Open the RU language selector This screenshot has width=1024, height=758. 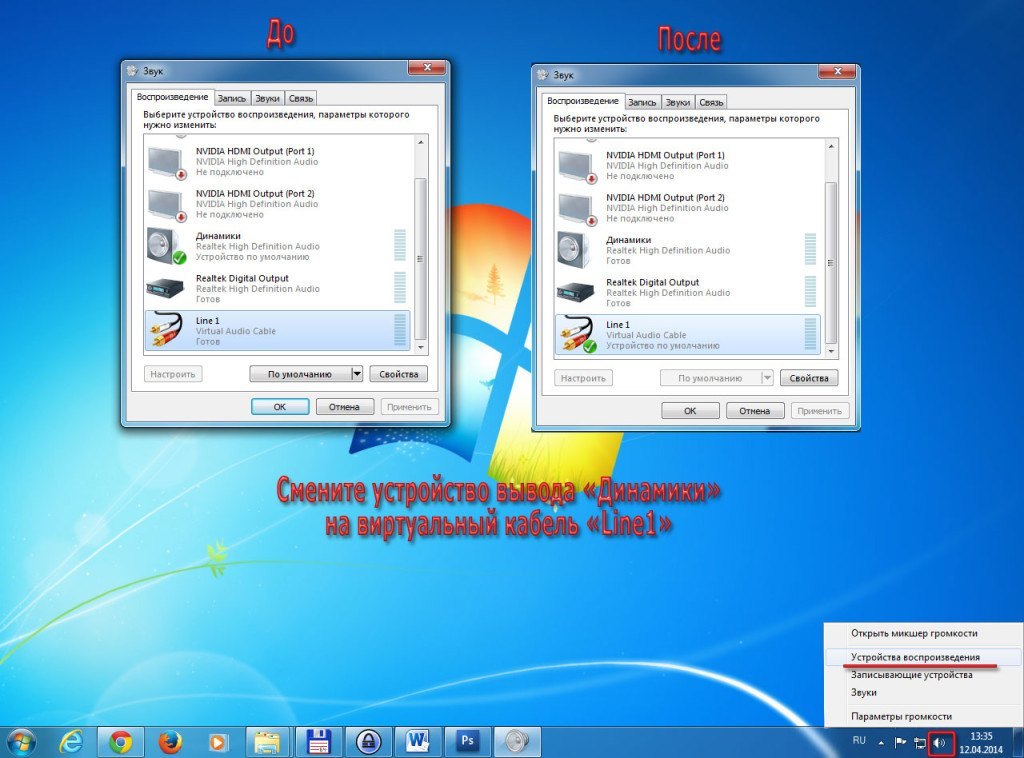click(x=859, y=741)
